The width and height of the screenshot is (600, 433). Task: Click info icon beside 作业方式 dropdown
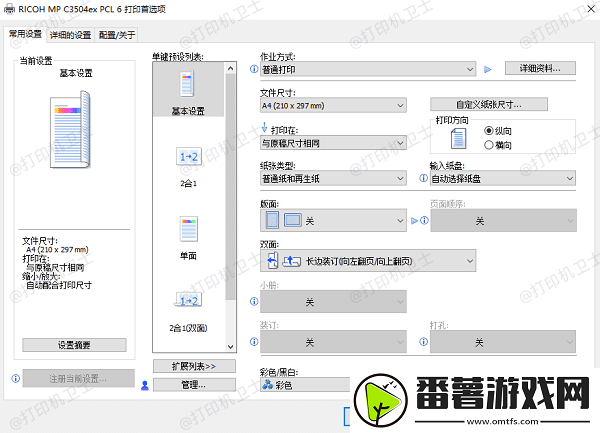tap(254, 69)
